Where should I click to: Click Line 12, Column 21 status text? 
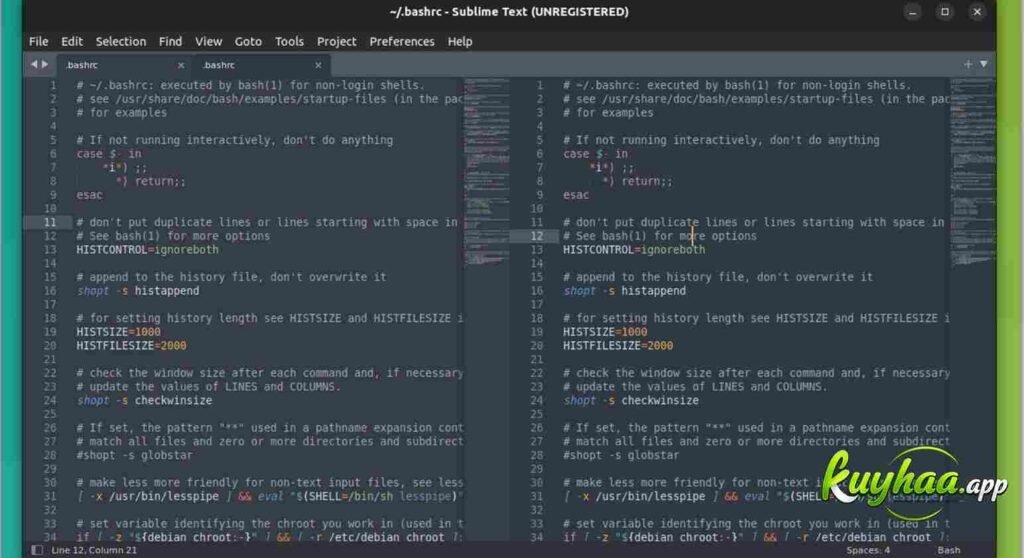coord(94,550)
